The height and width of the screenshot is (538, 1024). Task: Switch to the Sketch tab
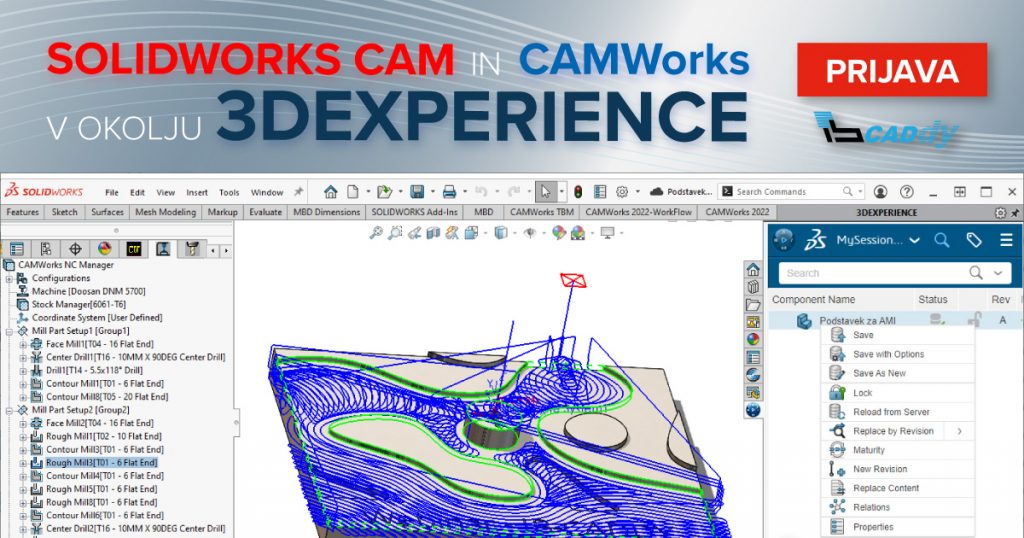[65, 212]
